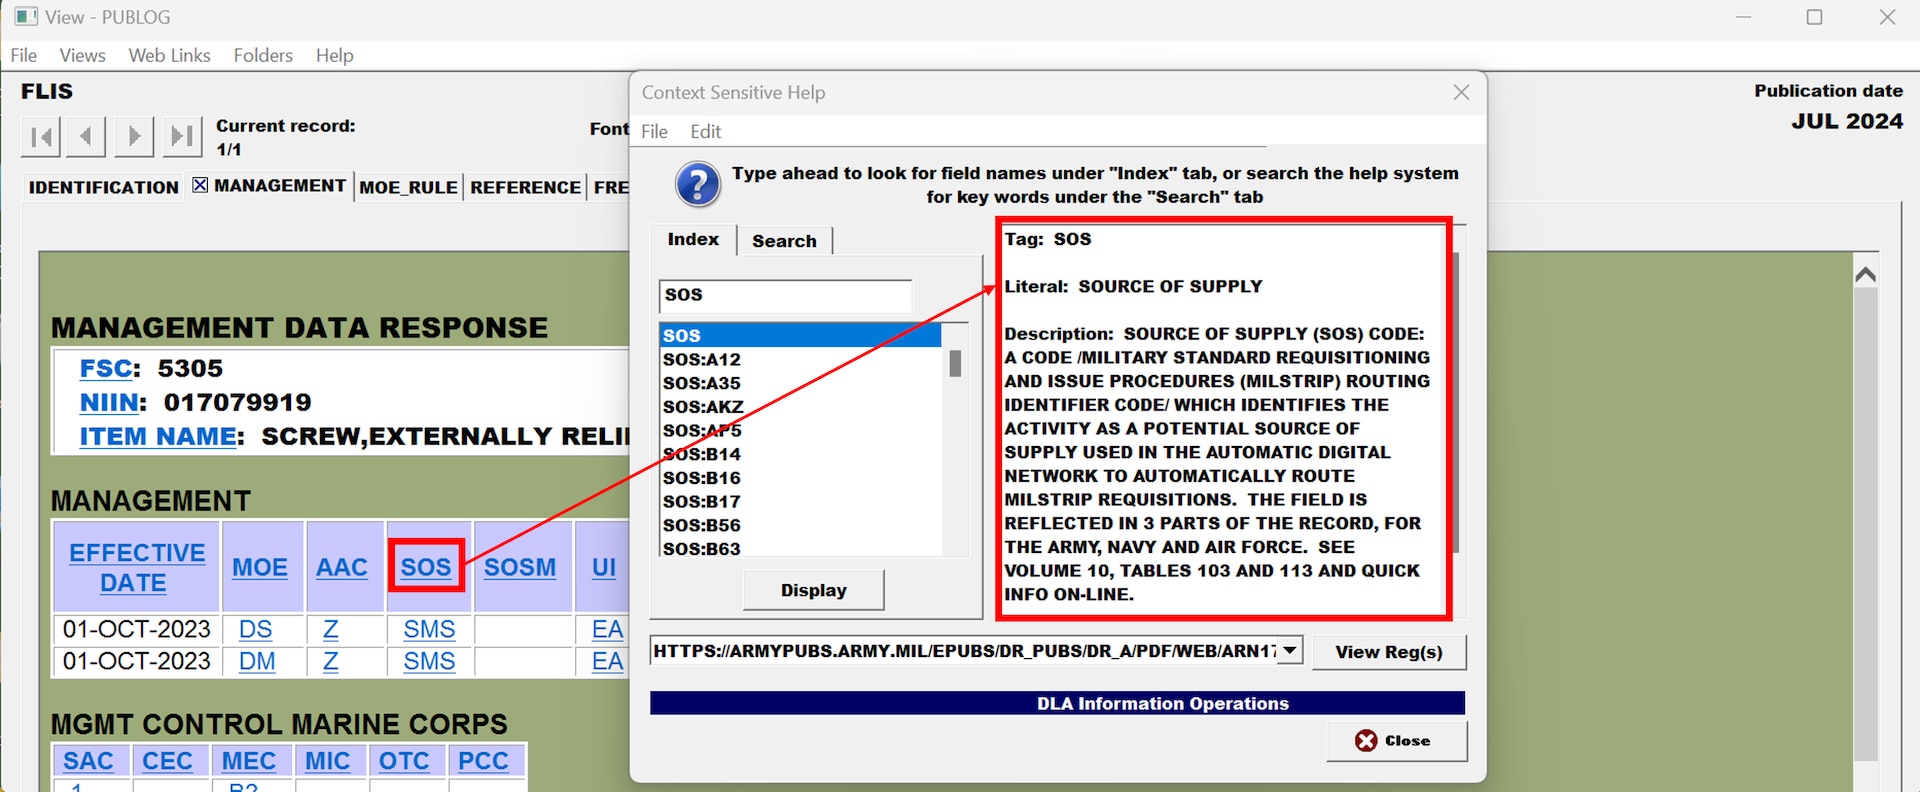Jump to last record icon
Viewport: 1920px width, 792px height.
click(x=181, y=136)
